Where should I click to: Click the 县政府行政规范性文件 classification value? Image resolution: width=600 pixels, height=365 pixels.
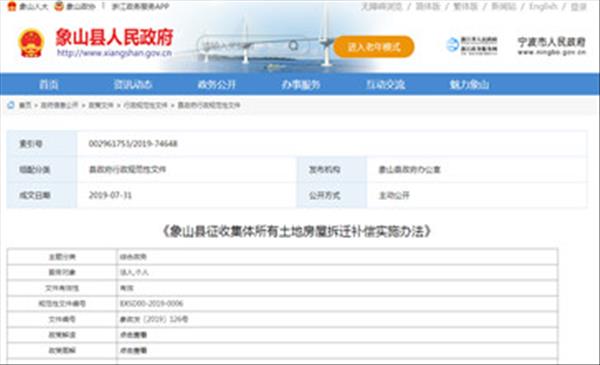(127, 169)
